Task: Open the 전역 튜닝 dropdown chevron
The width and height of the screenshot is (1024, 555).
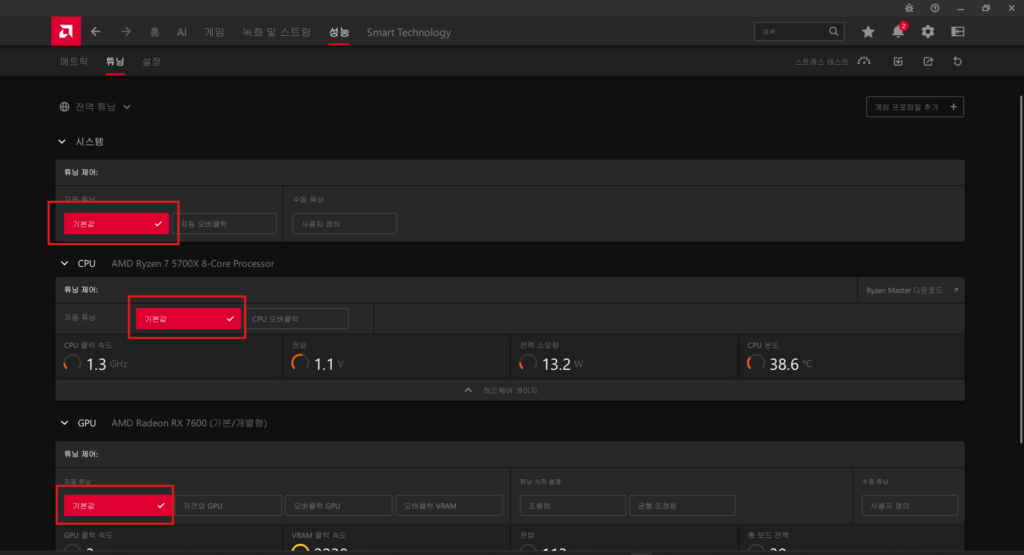Action: pyautogui.click(x=127, y=106)
